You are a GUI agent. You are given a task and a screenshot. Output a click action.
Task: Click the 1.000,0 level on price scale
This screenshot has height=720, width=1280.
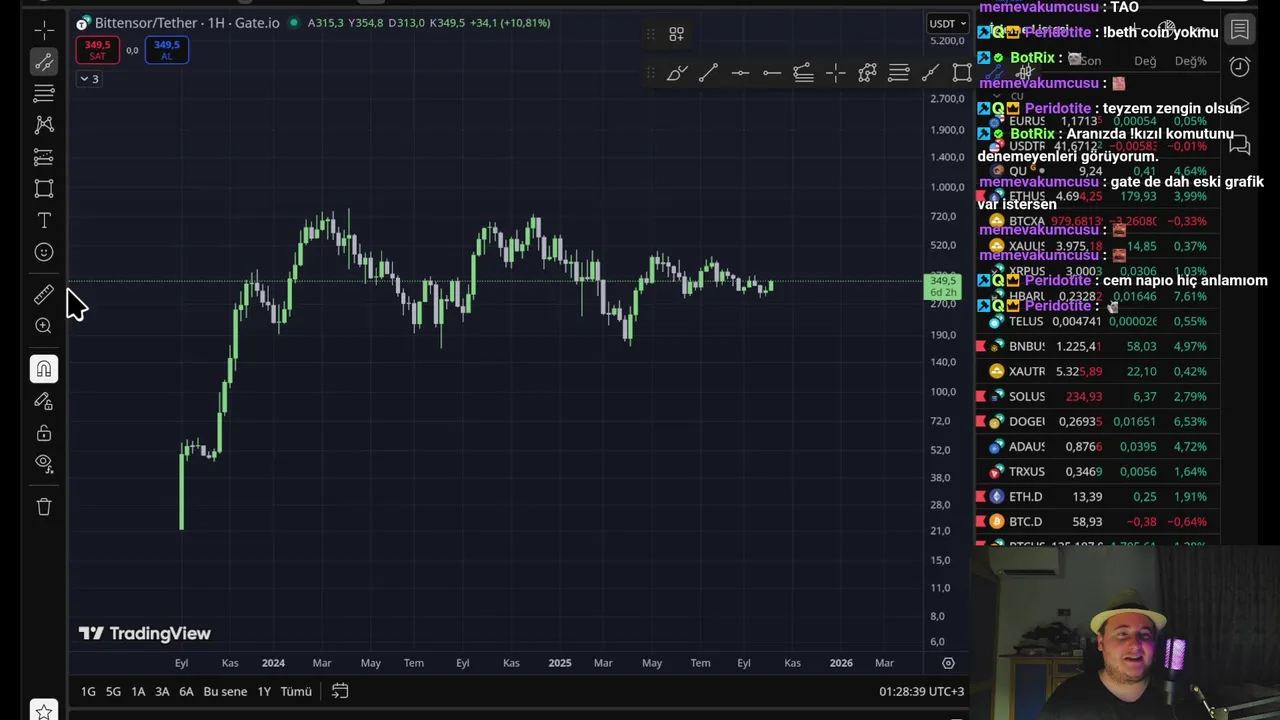pyautogui.click(x=947, y=187)
